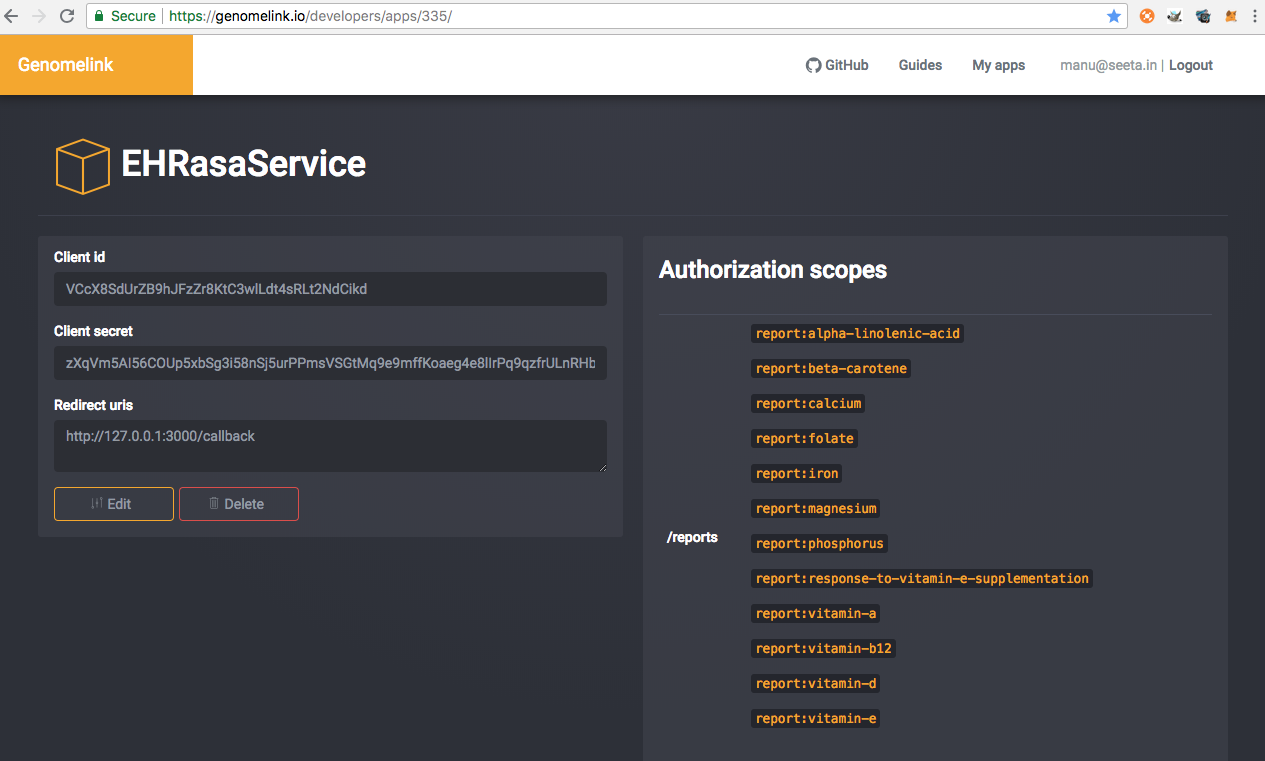1265x761 pixels.
Task: Click the MetaMask fox extension icon
Action: point(1232,16)
